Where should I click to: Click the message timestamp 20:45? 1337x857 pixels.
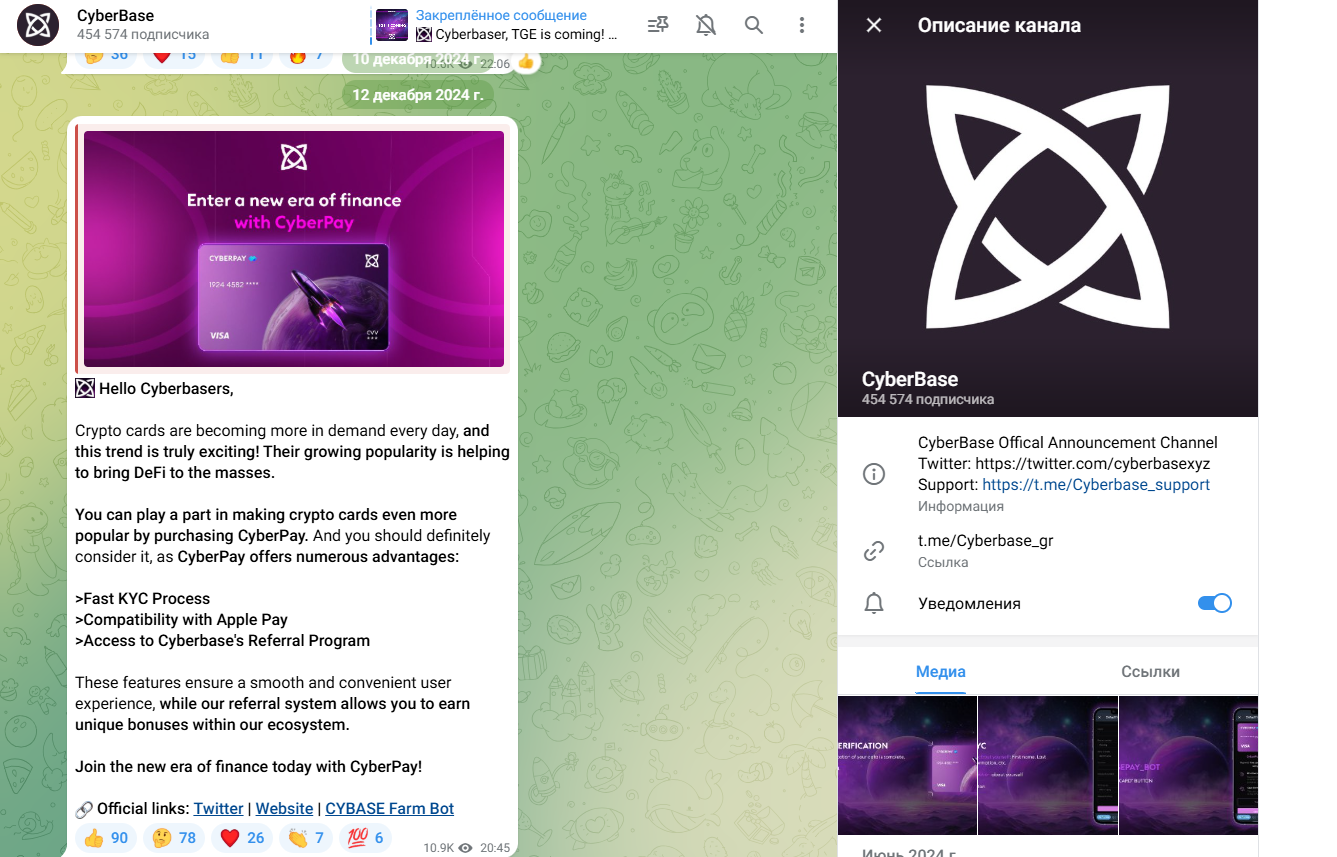[x=495, y=848]
